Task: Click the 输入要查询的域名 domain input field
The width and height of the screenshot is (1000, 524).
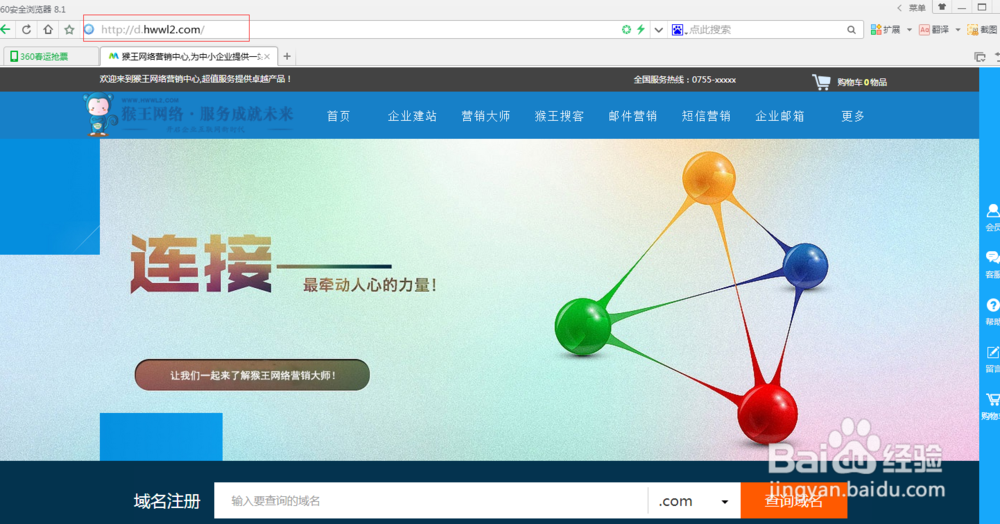Action: [430, 500]
